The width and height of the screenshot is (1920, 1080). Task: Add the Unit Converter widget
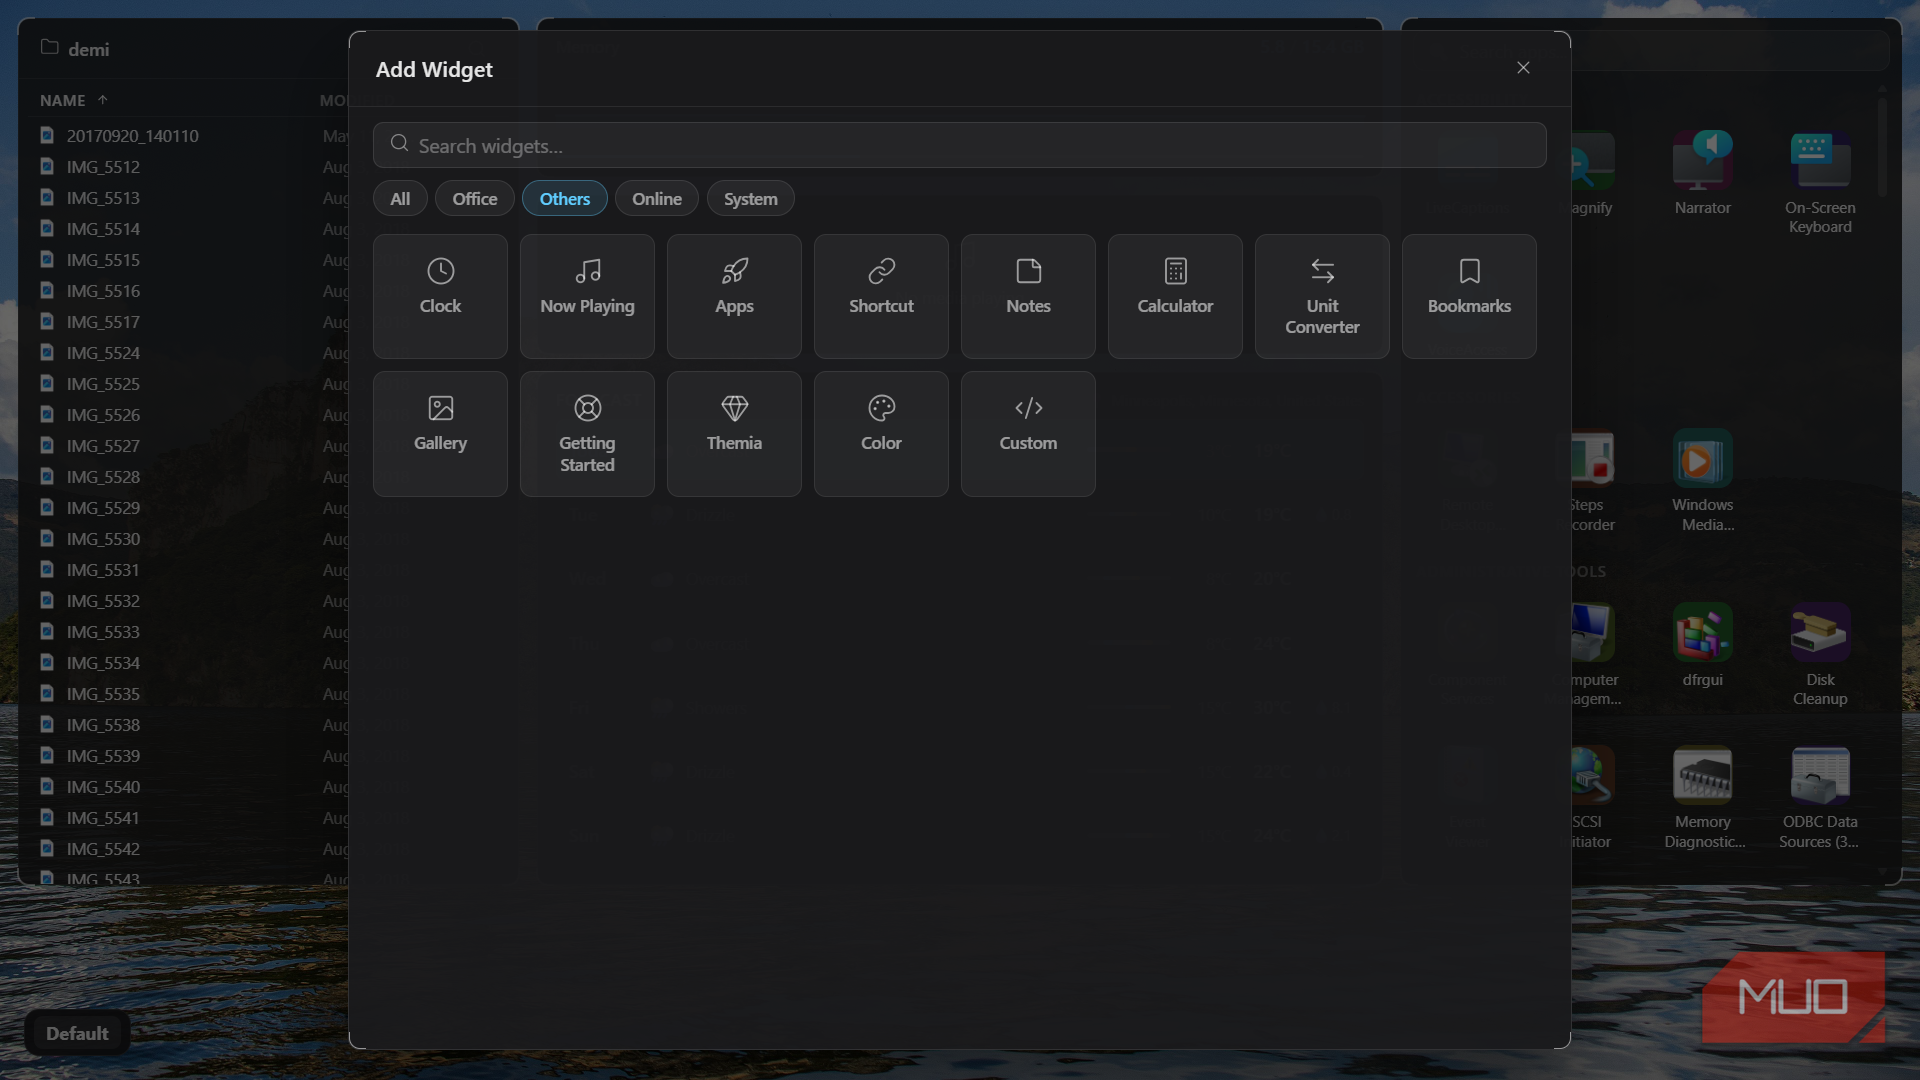click(x=1322, y=296)
